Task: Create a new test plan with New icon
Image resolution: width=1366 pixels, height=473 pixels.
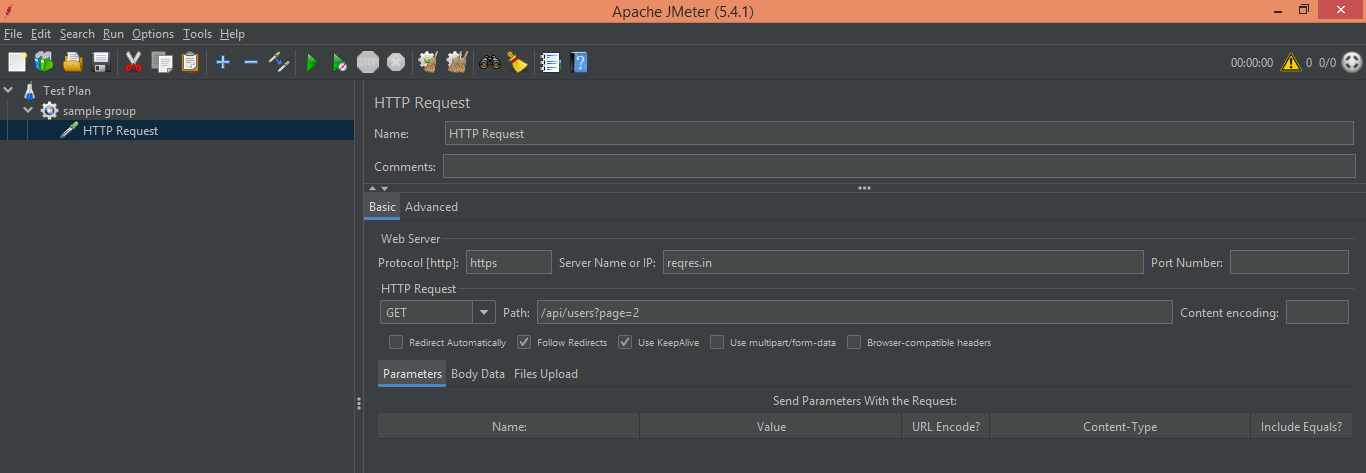Action: pyautogui.click(x=17, y=62)
